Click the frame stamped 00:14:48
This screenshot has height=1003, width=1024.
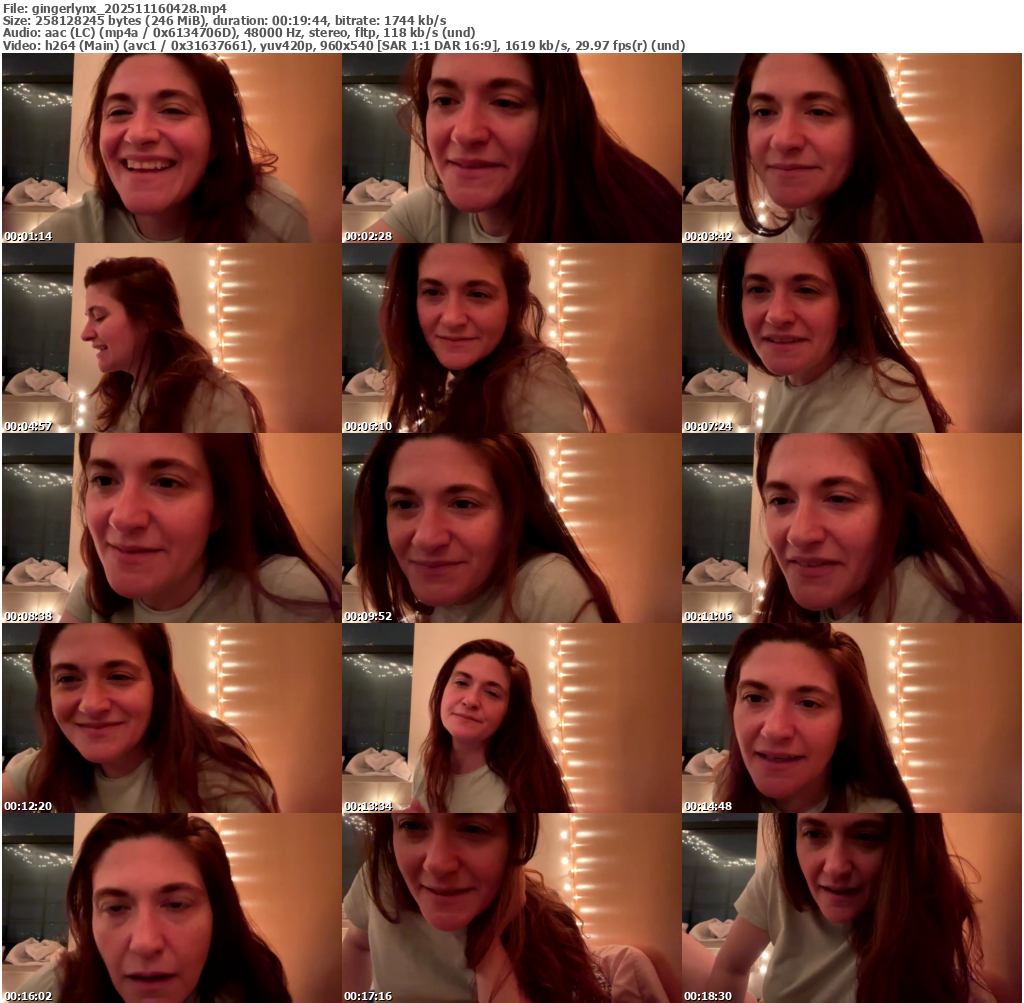(851, 718)
